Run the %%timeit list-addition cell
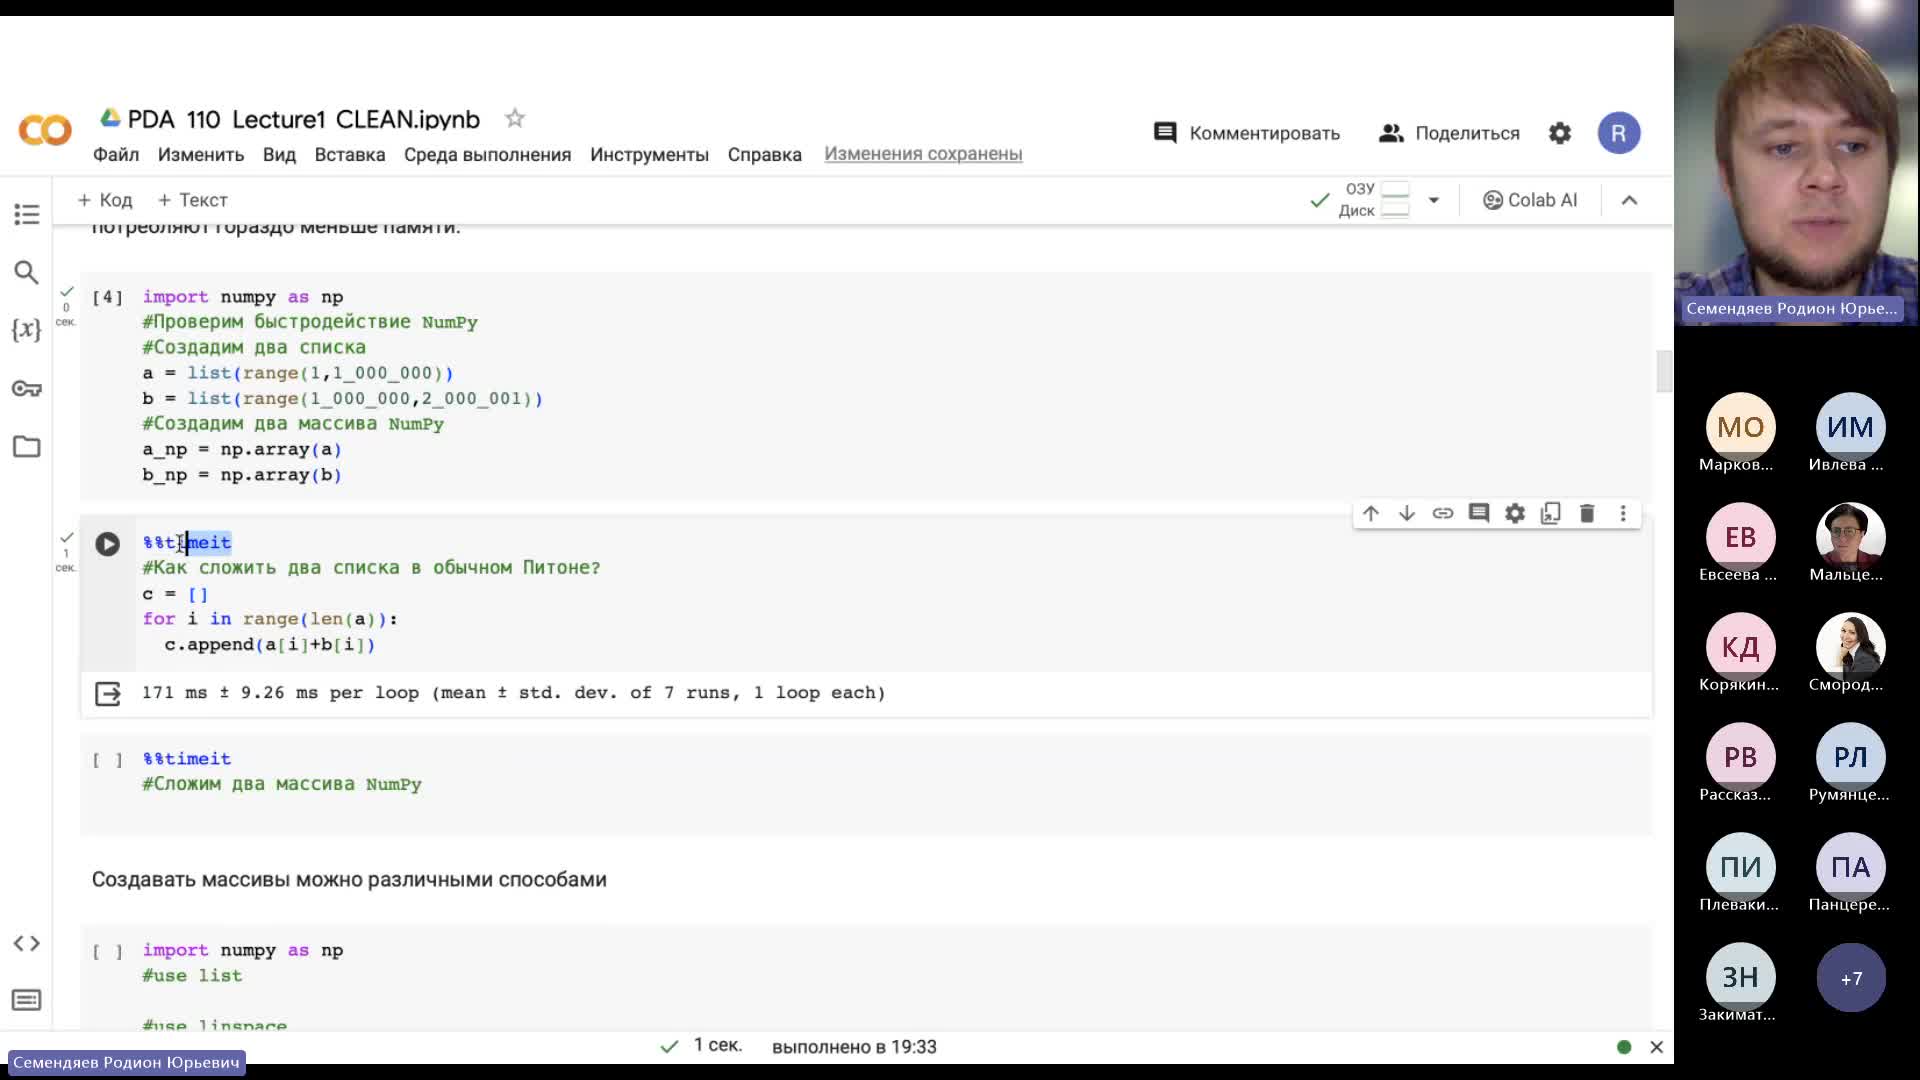Viewport: 1920px width, 1080px height. click(x=107, y=543)
